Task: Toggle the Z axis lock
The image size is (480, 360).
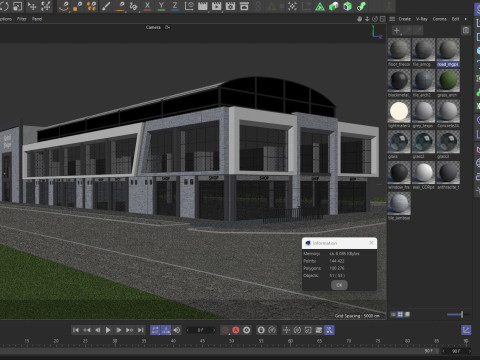Action: tap(175, 6)
